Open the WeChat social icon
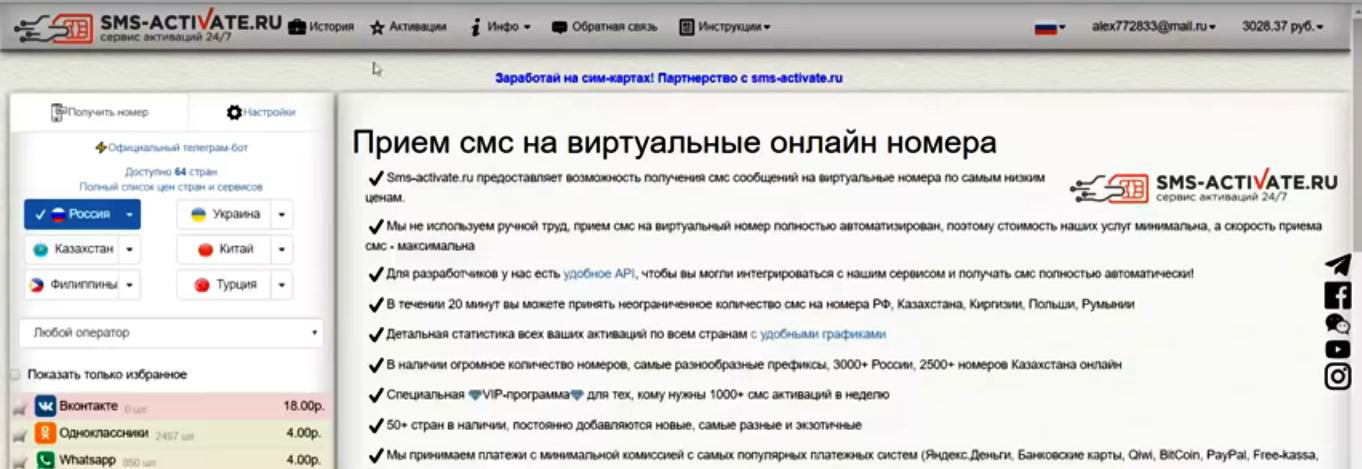This screenshot has width=1362, height=469. 1337,323
